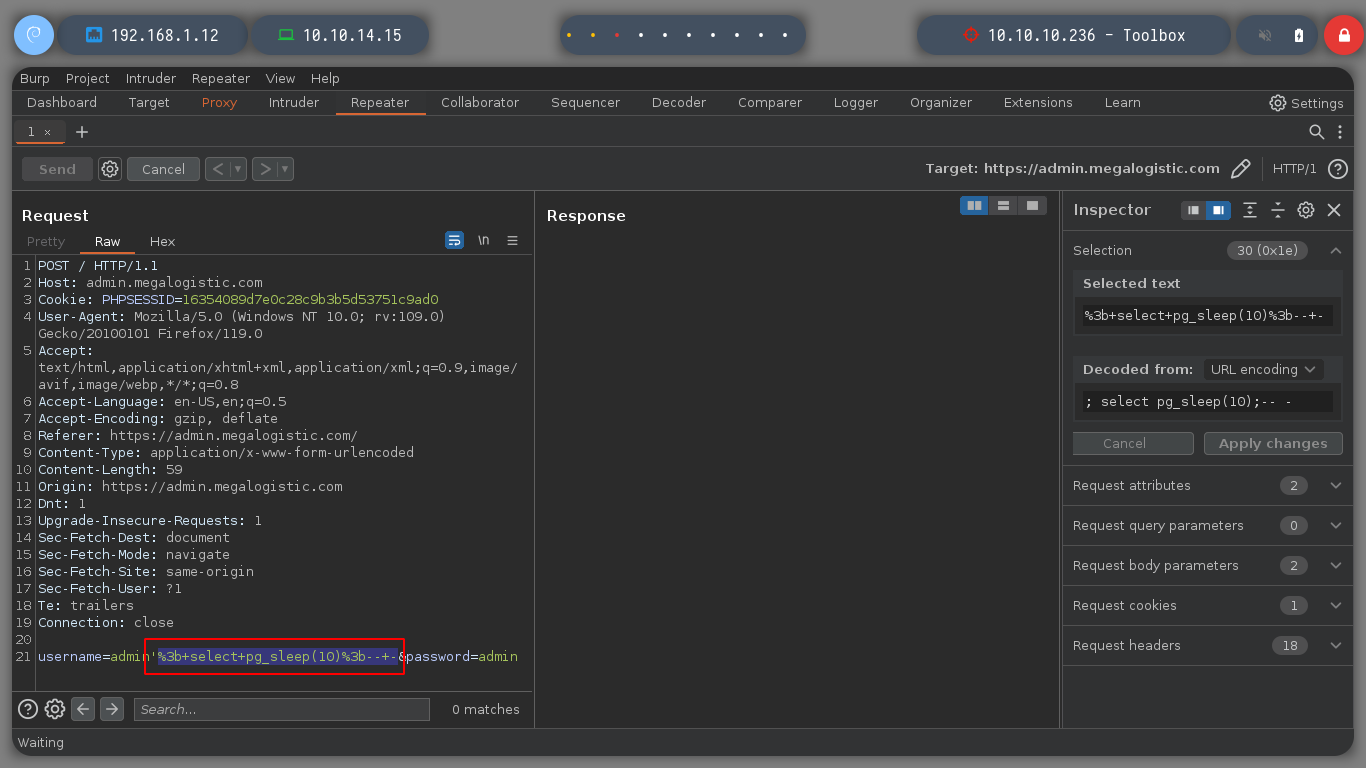
Task: Switch to the Collaborator tab
Action: click(x=480, y=103)
